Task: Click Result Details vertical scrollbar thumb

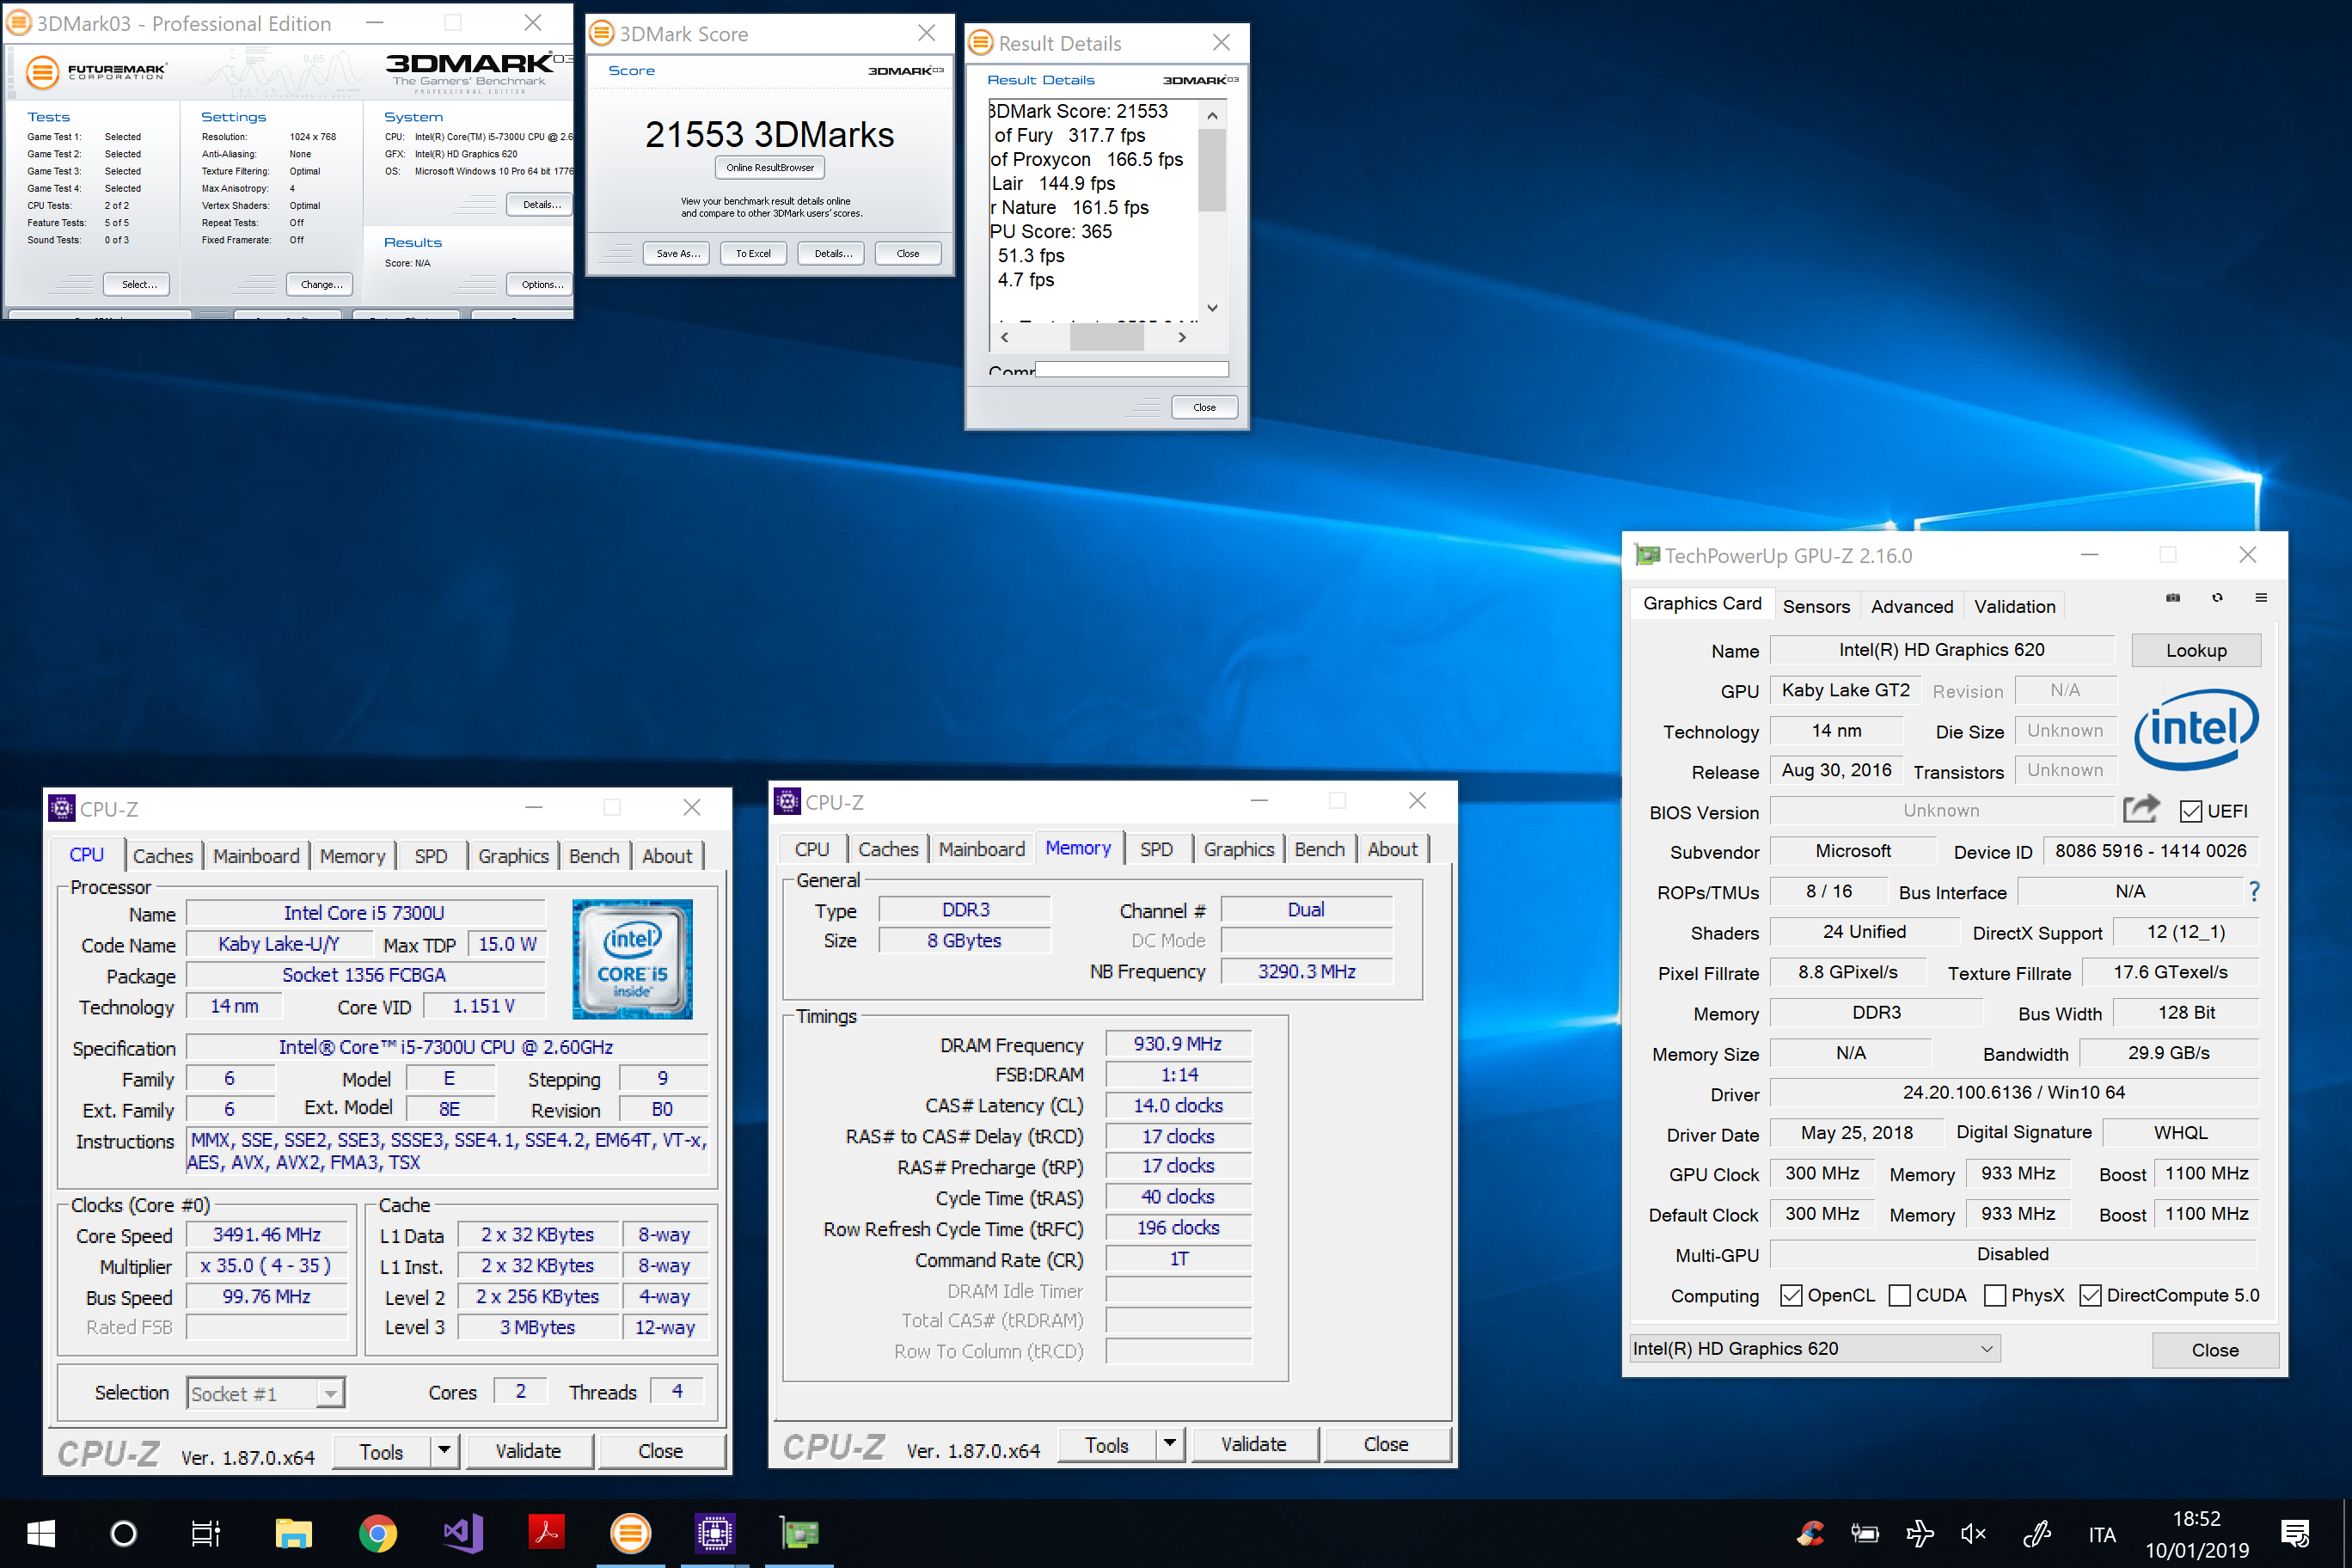Action: [1212, 170]
